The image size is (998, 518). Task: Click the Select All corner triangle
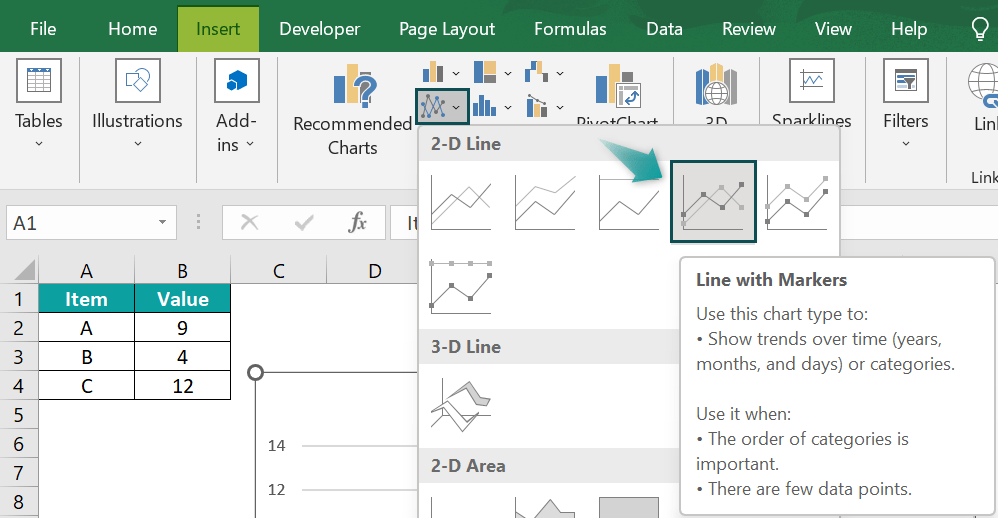[x=24, y=270]
